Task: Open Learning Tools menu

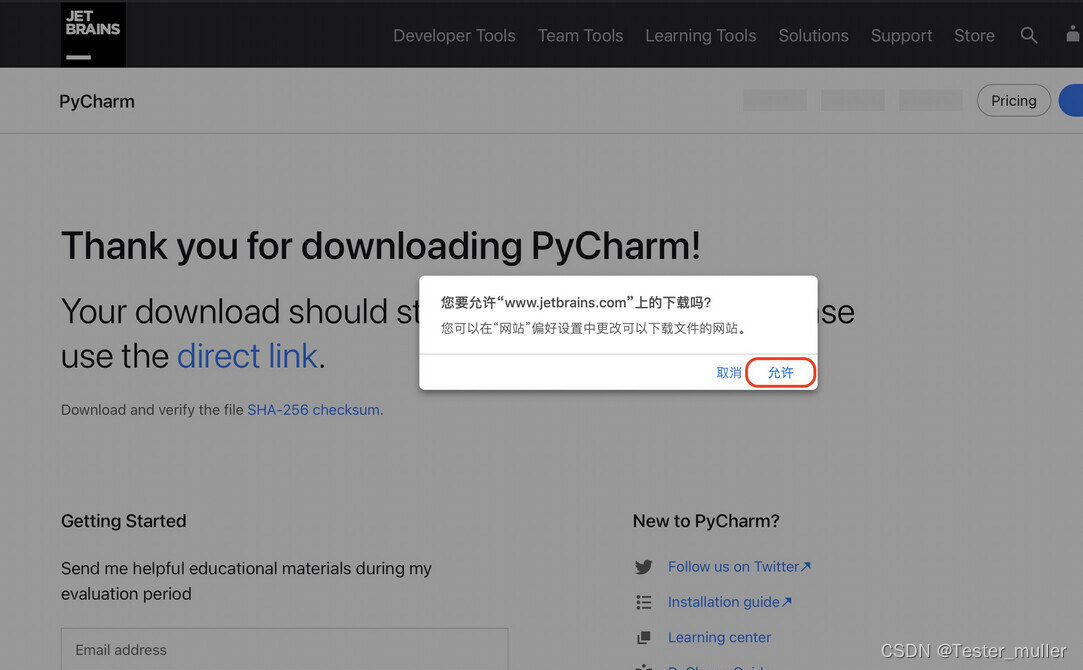Action: click(x=700, y=35)
